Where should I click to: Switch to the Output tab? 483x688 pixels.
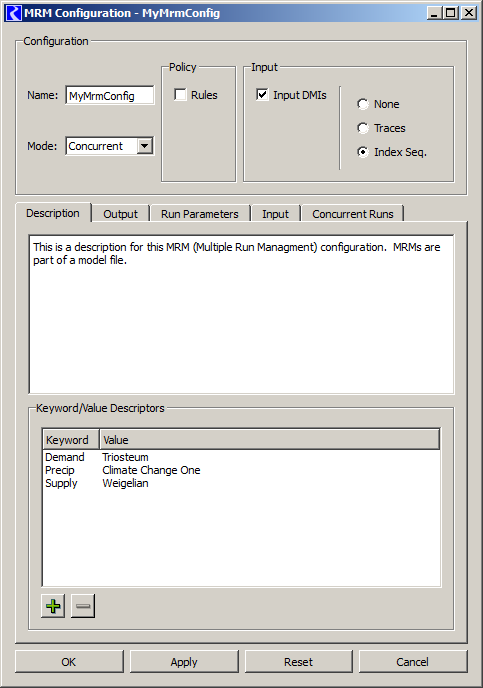120,214
